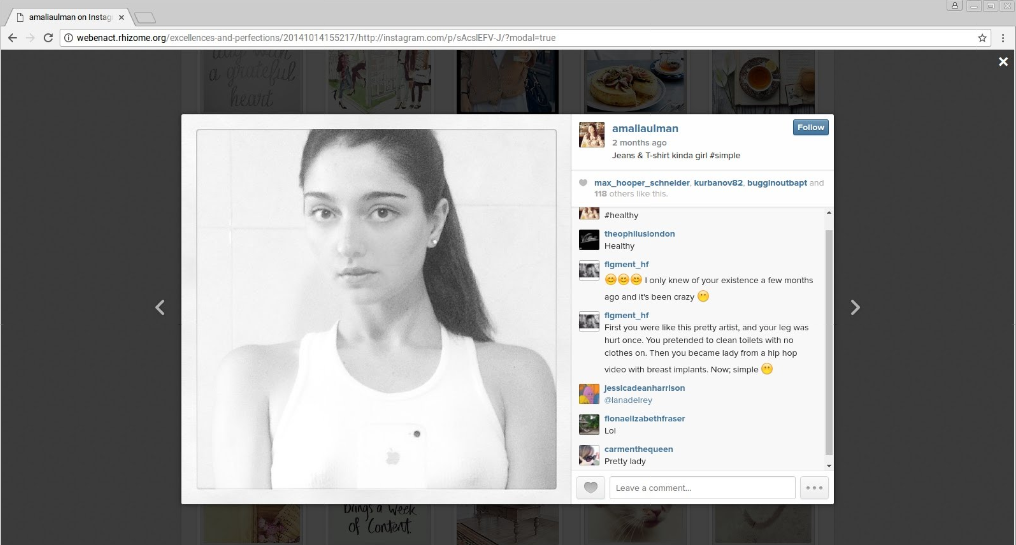The height and width of the screenshot is (545, 1016).
Task: Open kurbanov82 liker link
Action: 718,183
